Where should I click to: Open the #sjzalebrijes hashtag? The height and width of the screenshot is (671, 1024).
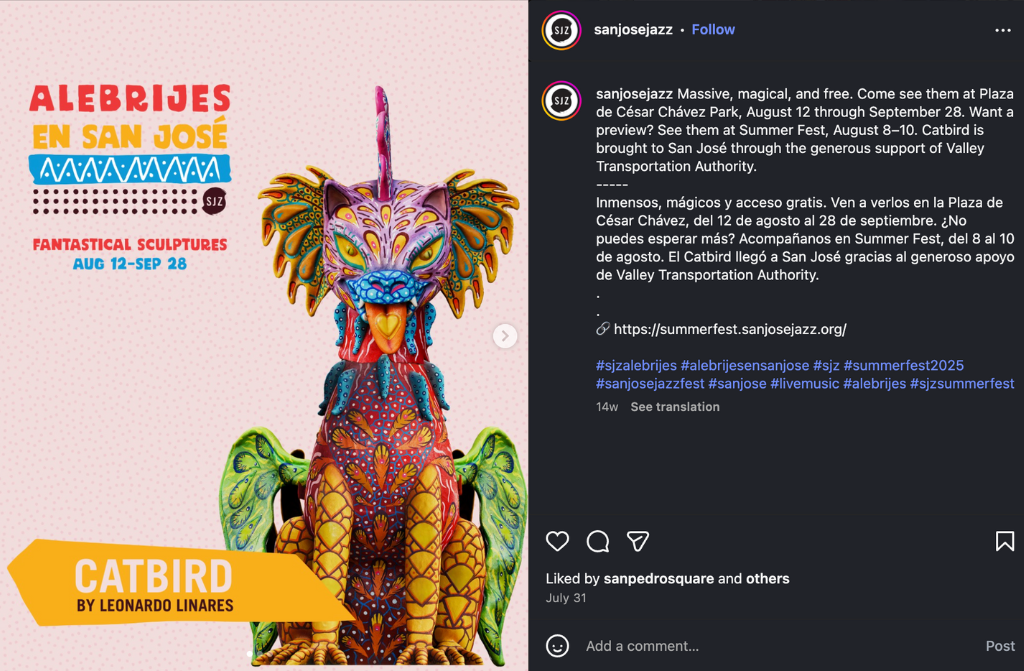pyautogui.click(x=636, y=365)
